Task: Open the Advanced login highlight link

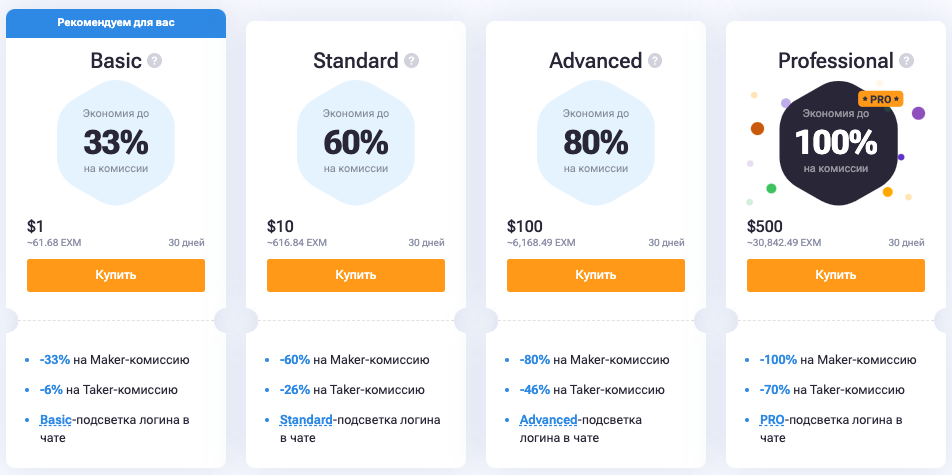Action: 548,420
